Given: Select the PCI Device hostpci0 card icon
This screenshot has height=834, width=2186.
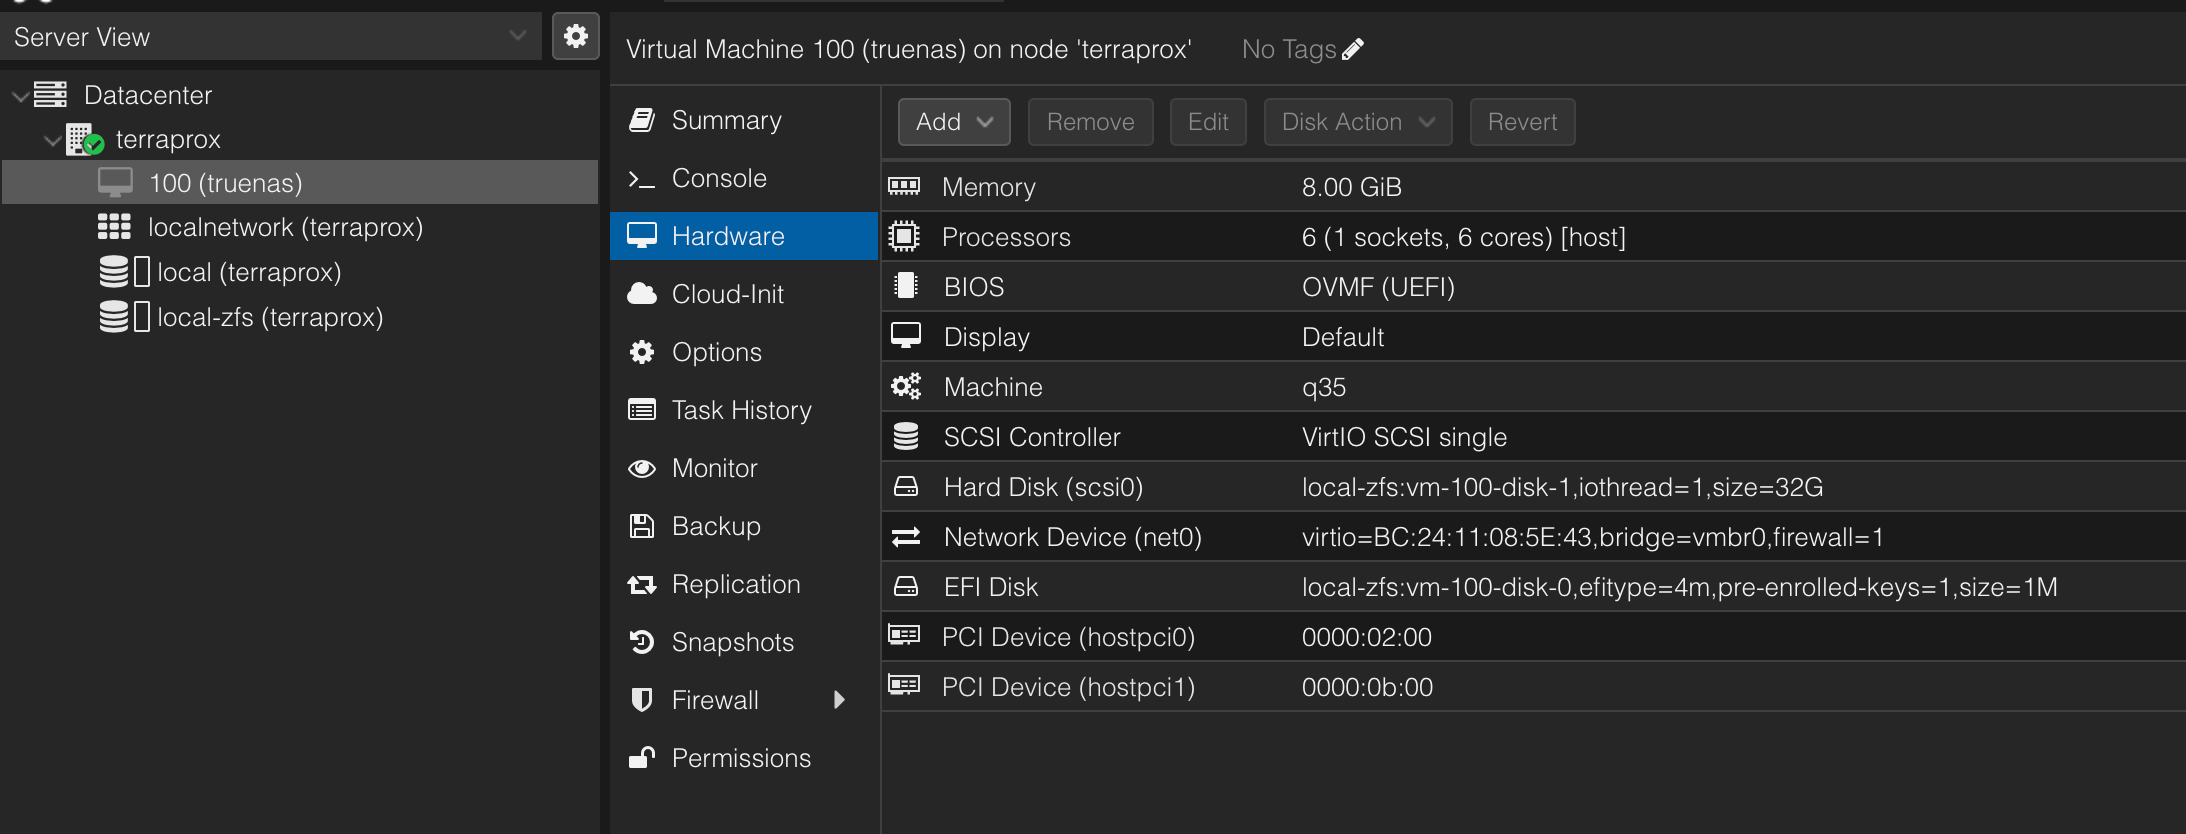Looking at the screenshot, I should click(x=904, y=635).
